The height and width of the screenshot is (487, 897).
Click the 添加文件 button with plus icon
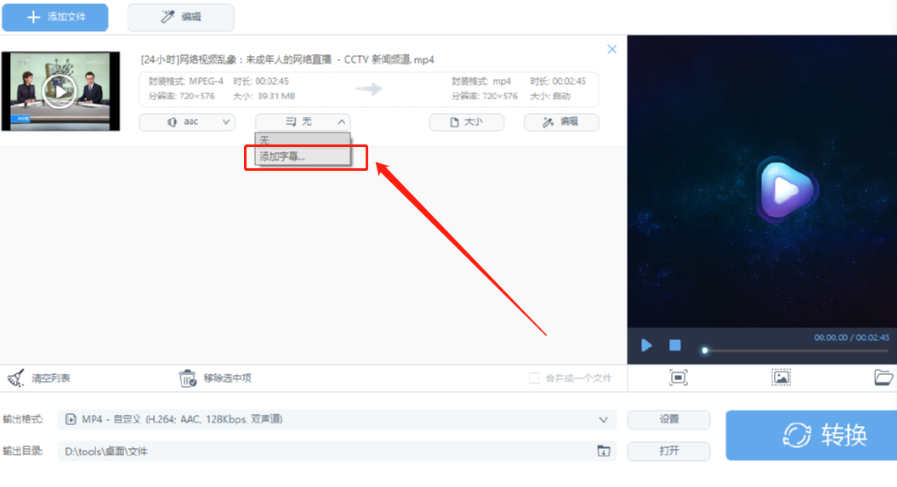pyautogui.click(x=54, y=17)
